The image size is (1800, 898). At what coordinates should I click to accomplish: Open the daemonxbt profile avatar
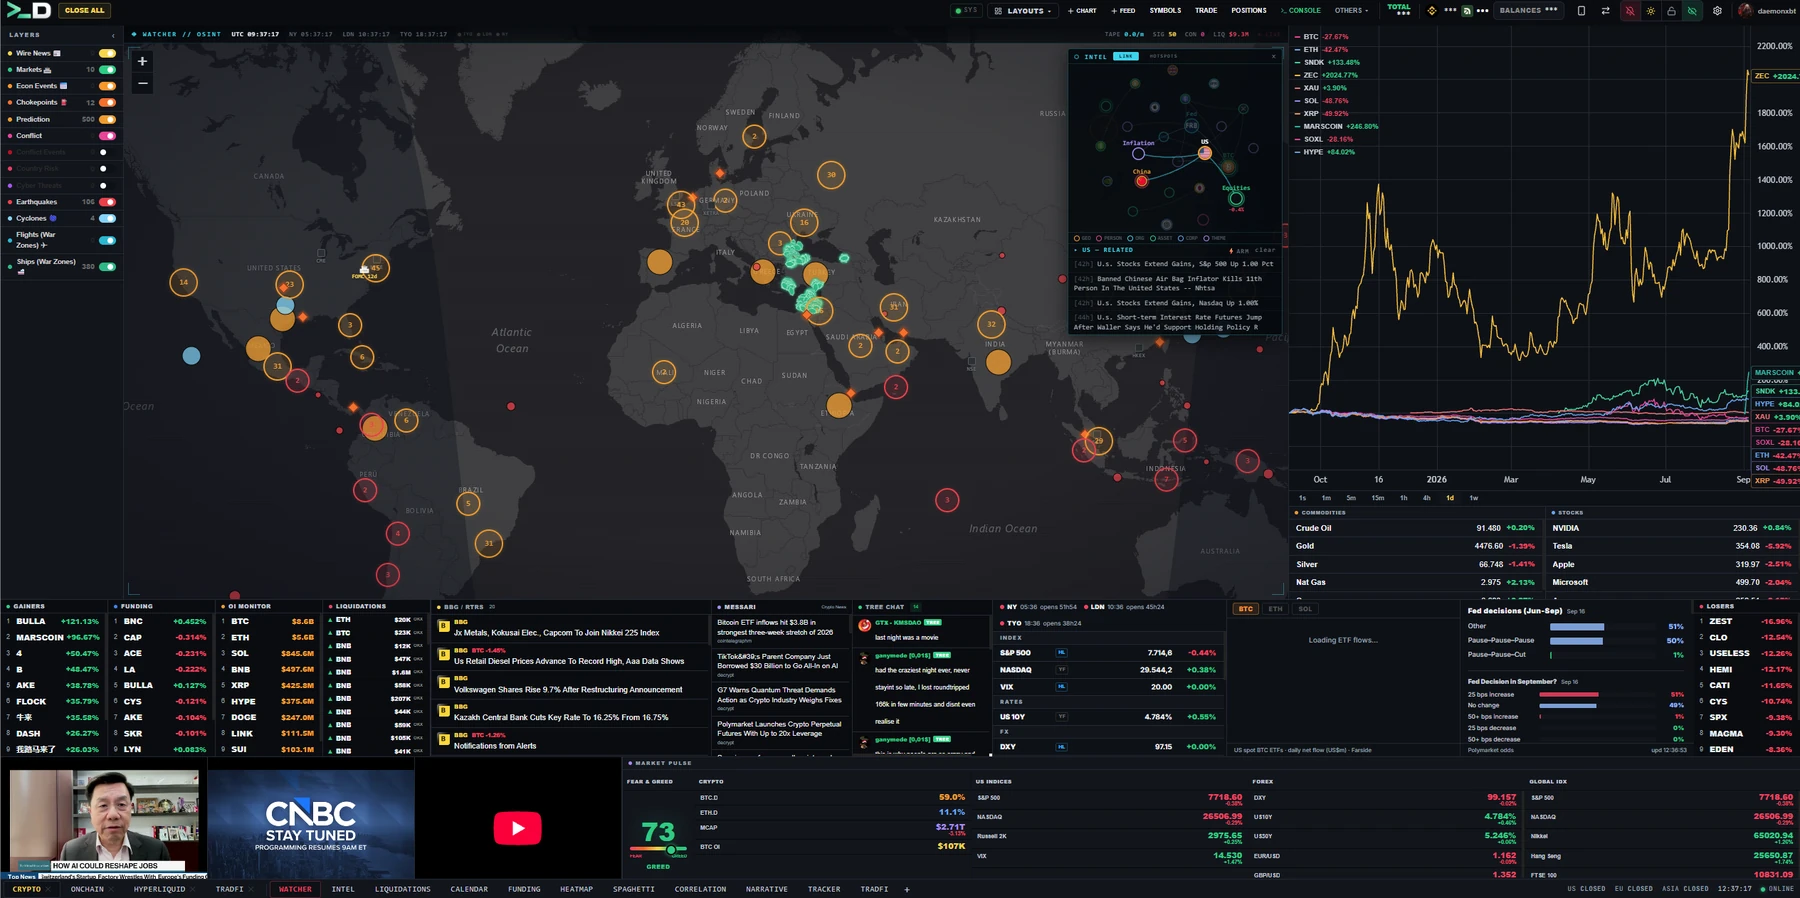click(x=1745, y=11)
